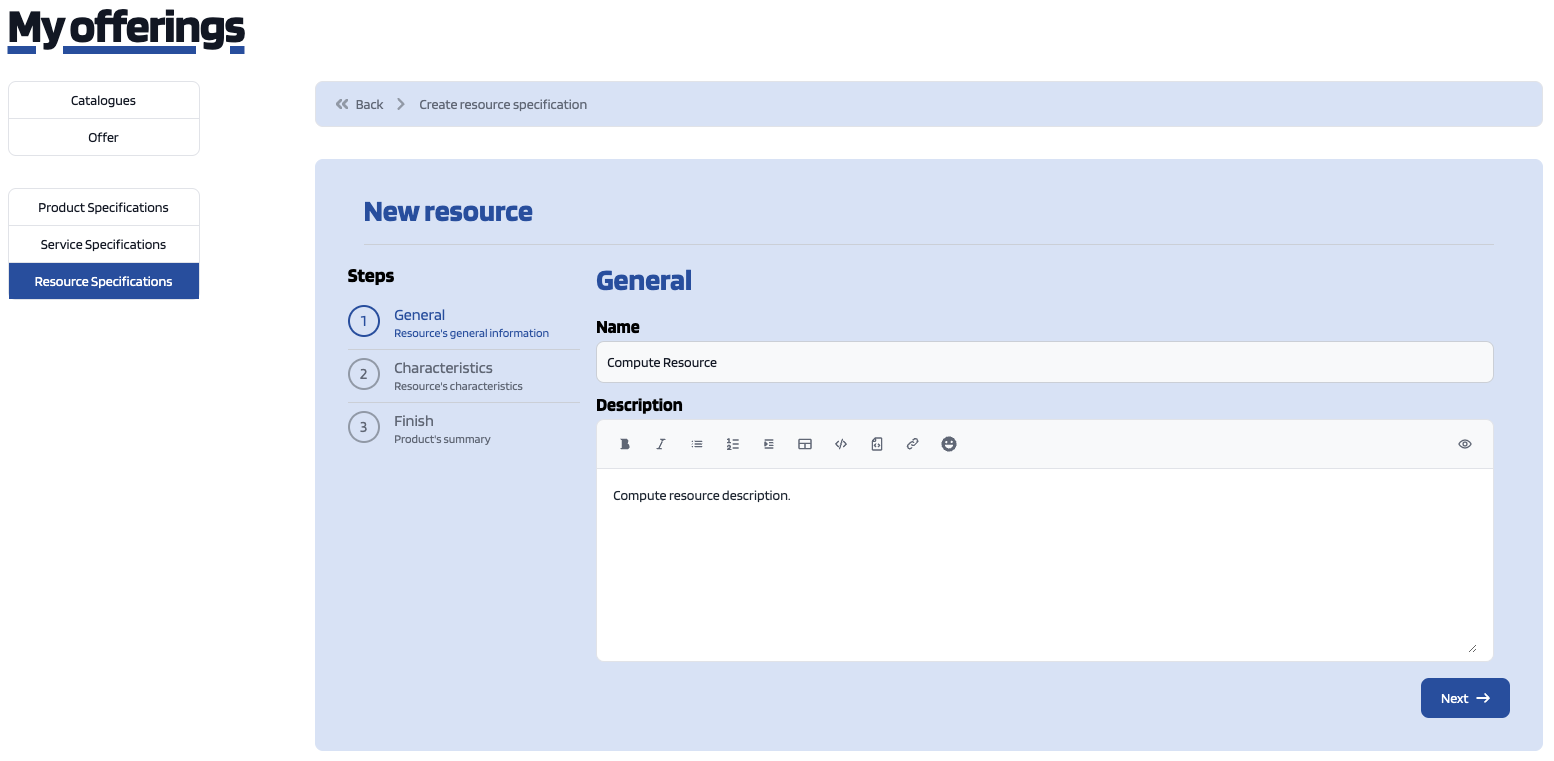
Task: Select step 1 General
Action: [x=463, y=322]
